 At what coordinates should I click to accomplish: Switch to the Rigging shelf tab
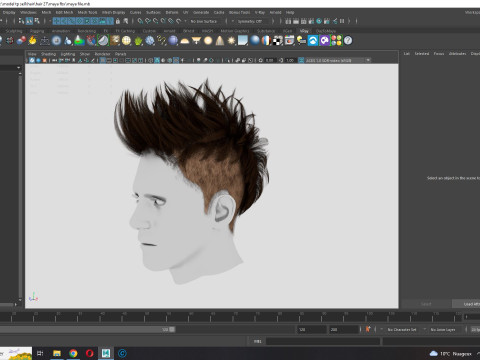(x=37, y=31)
